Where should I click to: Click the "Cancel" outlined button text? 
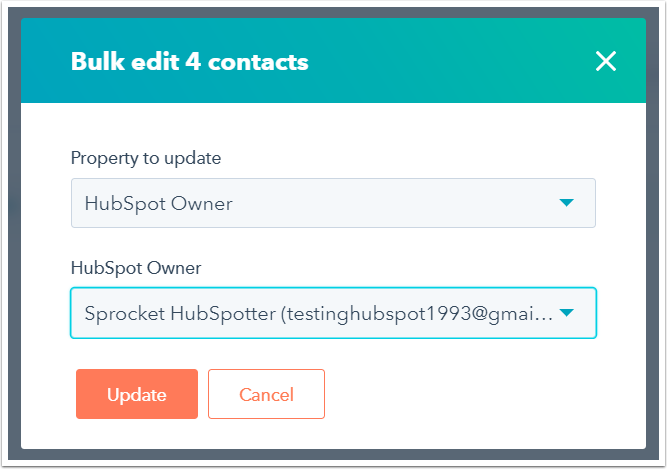266,394
